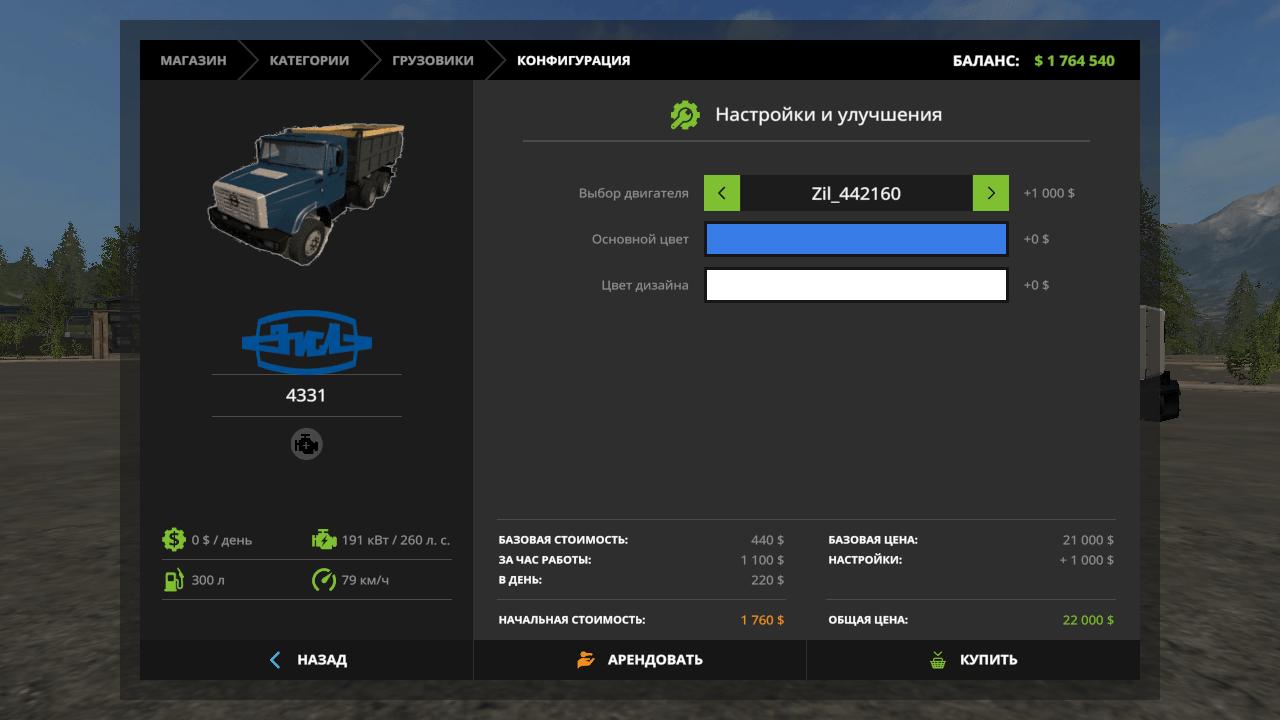Click the engine power icon

tap(324, 540)
